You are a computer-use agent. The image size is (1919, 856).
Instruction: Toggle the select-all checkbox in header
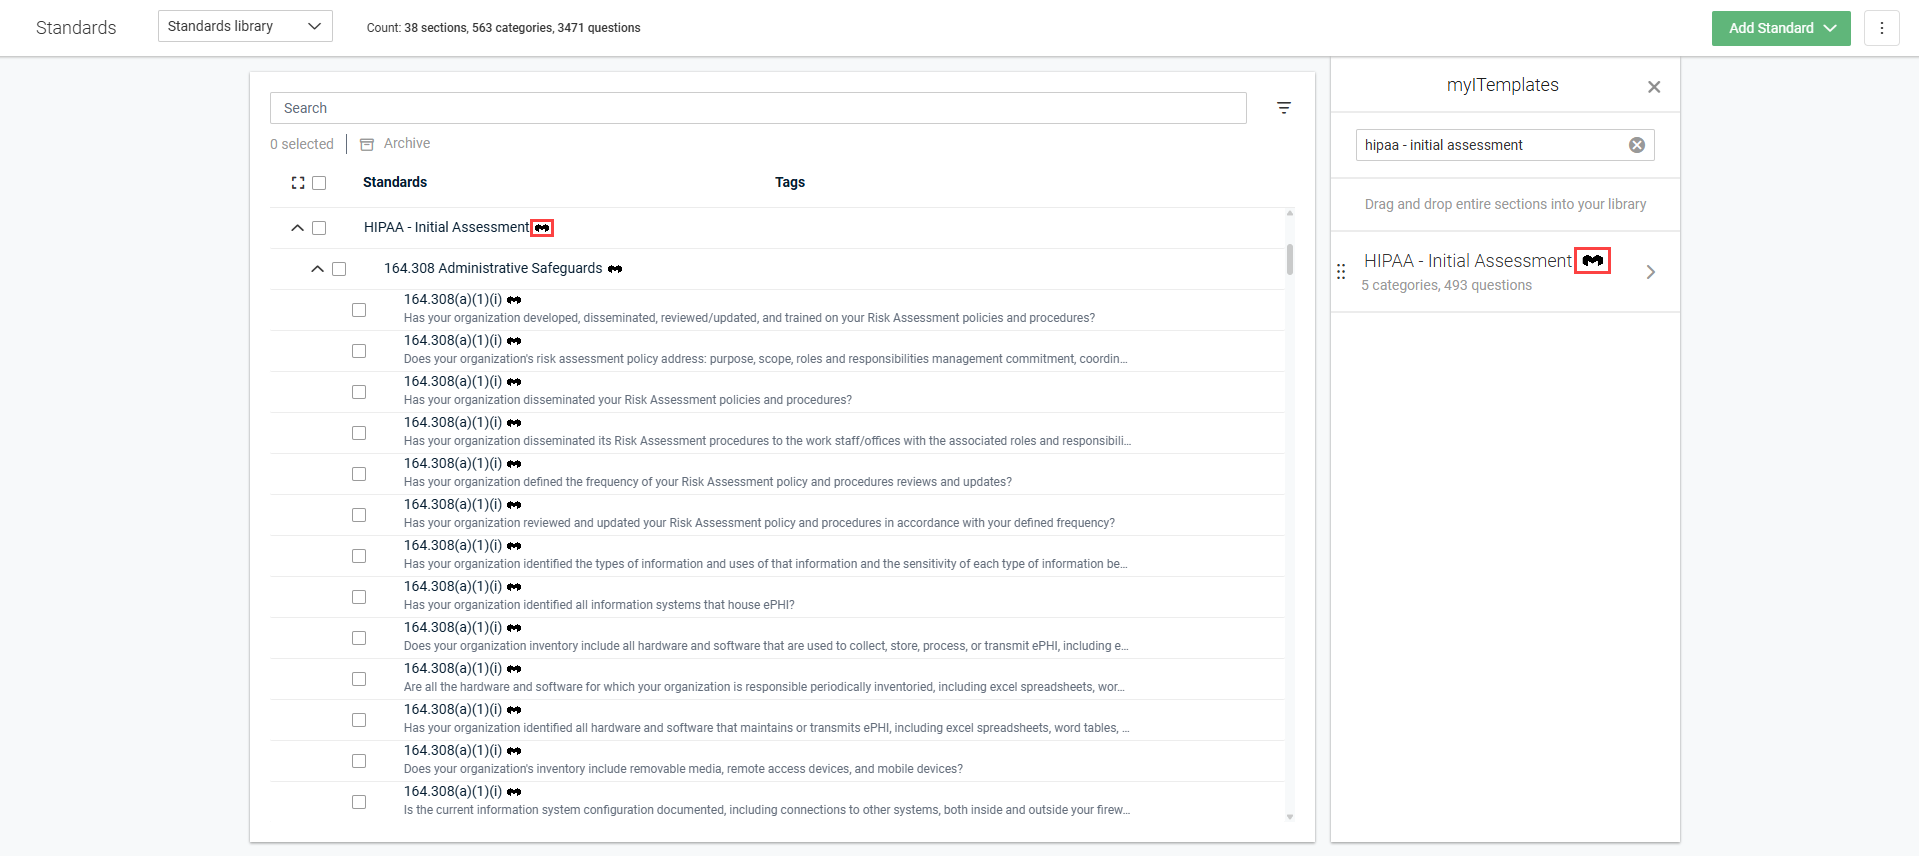coord(319,183)
